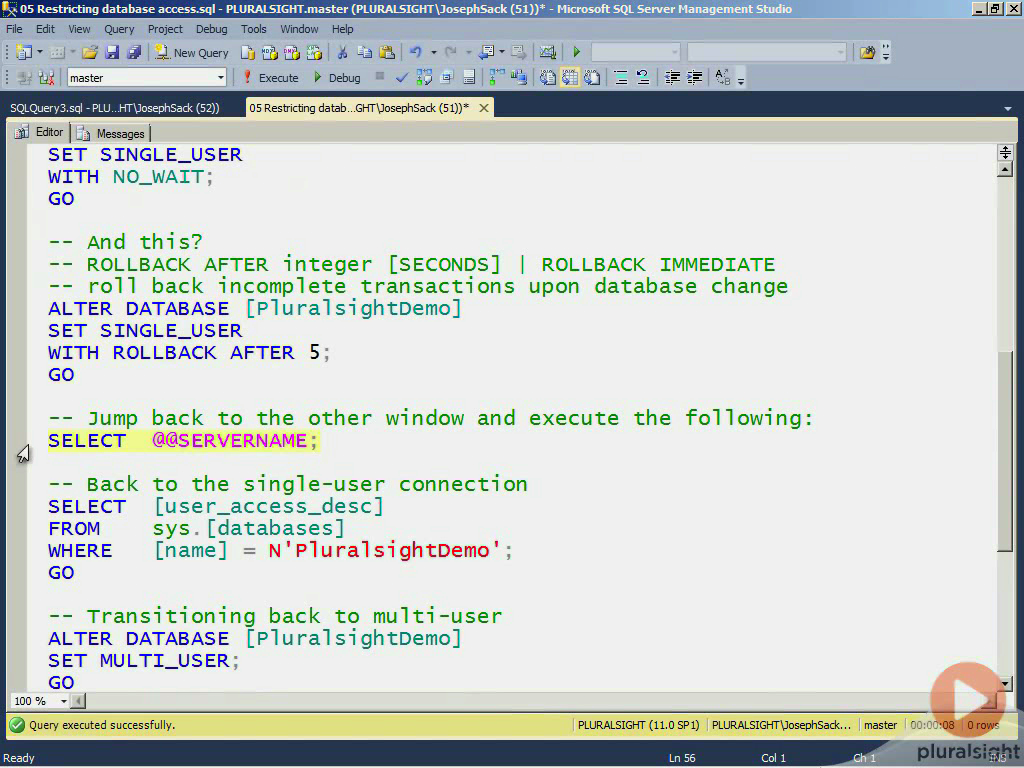Select Results to Text option
The height and width of the screenshot is (768, 1024).
tap(547, 78)
